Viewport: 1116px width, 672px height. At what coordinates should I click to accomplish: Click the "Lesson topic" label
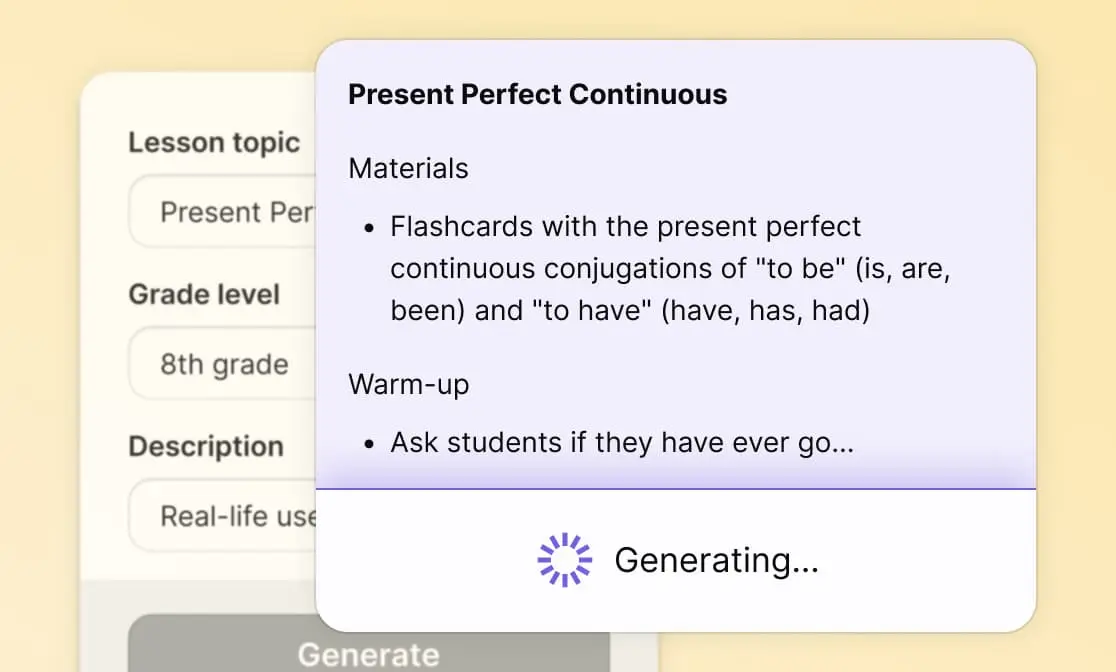pos(214,142)
